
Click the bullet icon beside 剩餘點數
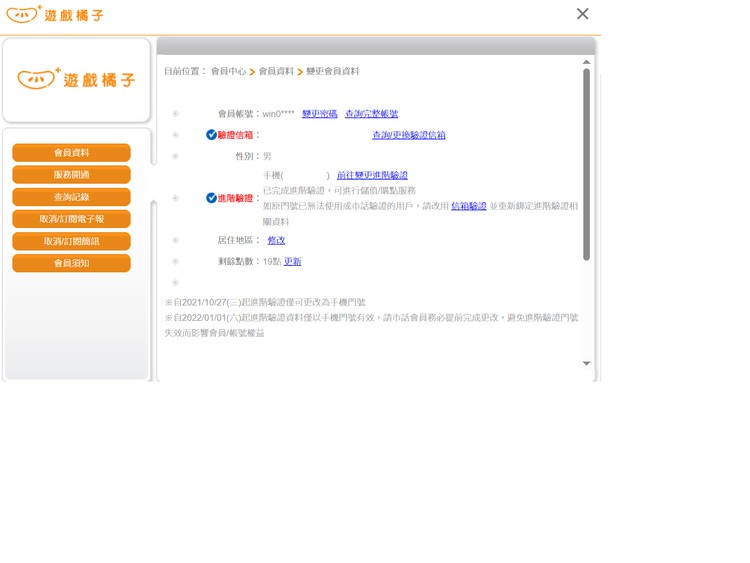click(x=176, y=261)
